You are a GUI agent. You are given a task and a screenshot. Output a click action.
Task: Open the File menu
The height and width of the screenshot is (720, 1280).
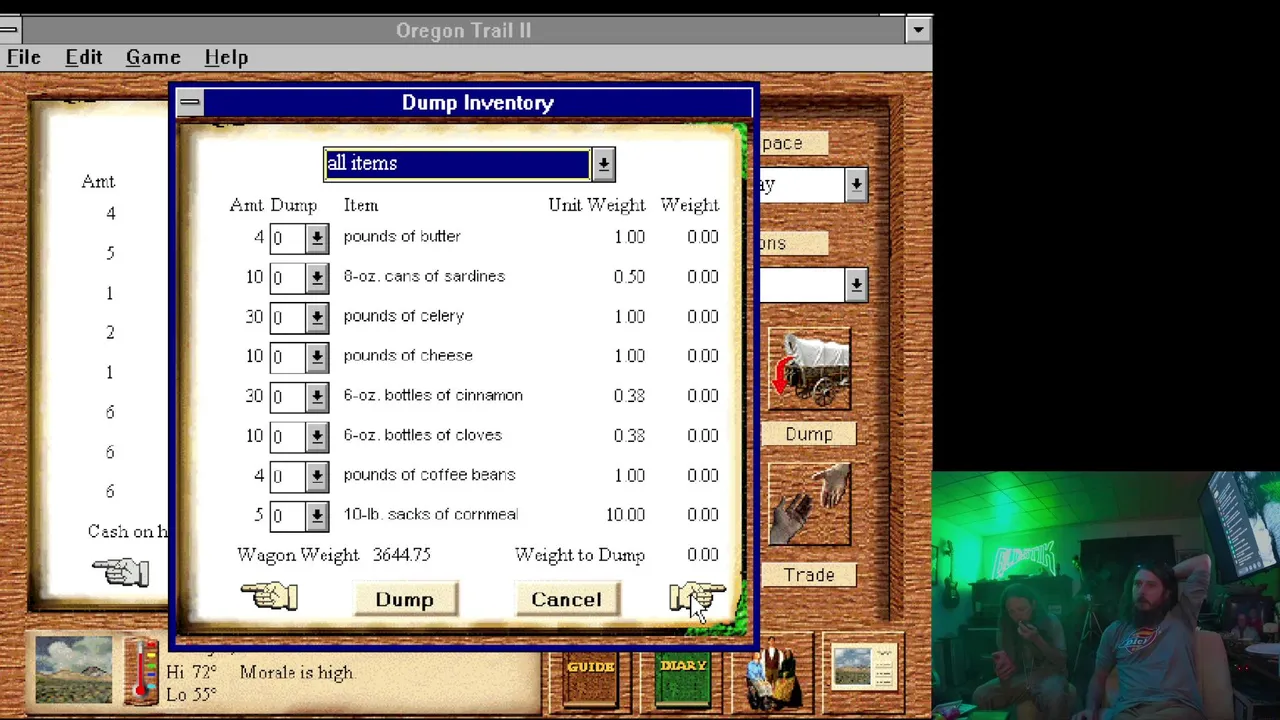point(24,58)
